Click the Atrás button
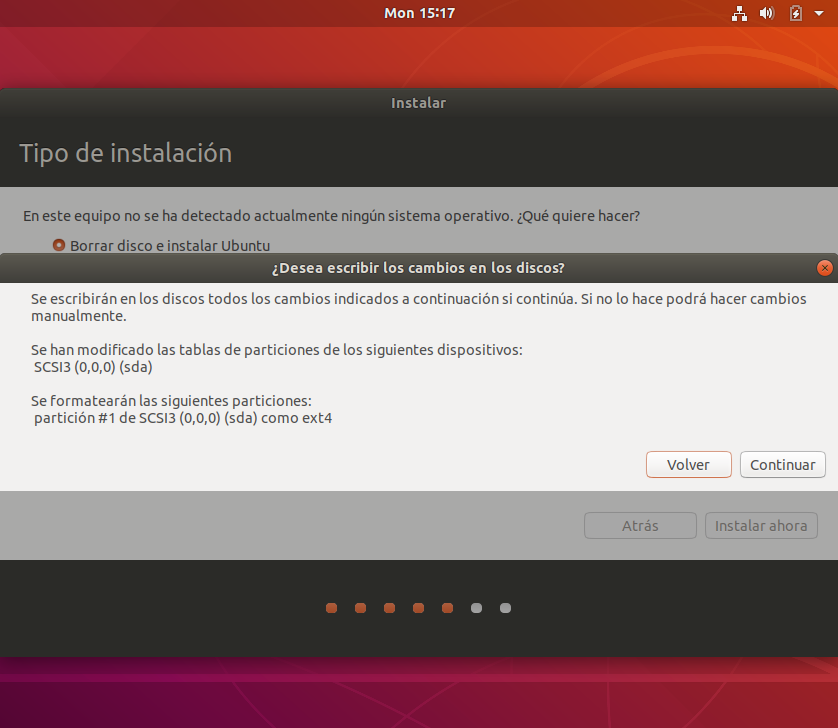This screenshot has width=838, height=728. pyautogui.click(x=640, y=525)
